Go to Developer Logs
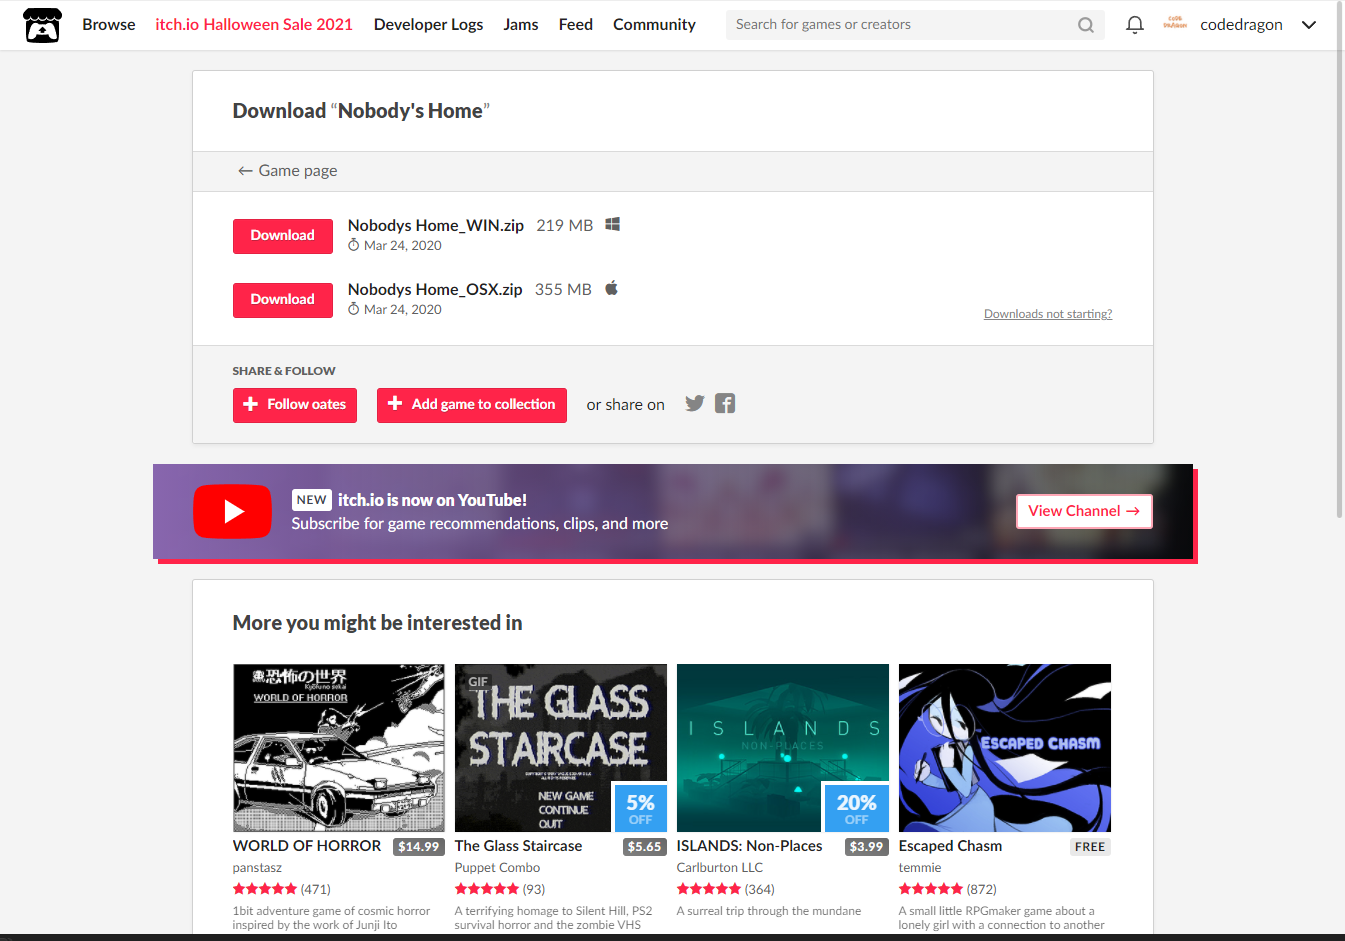Image resolution: width=1345 pixels, height=941 pixels. (x=428, y=25)
